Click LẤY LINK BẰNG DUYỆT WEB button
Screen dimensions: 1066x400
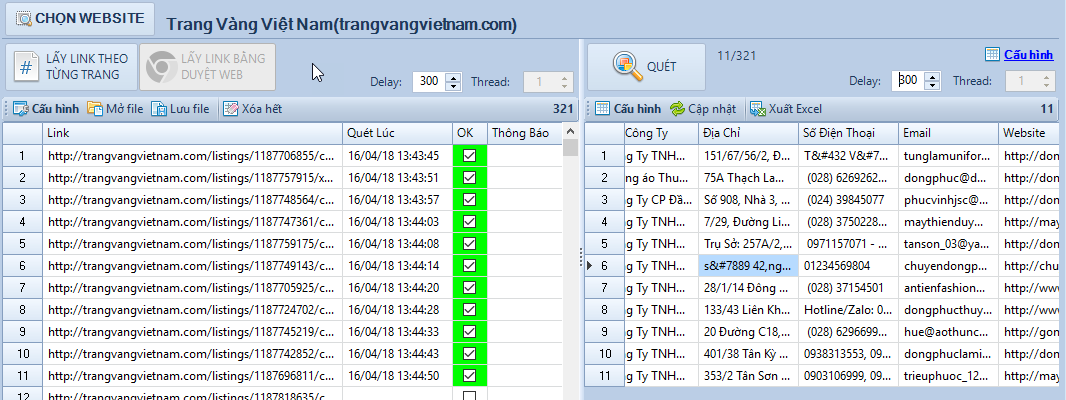click(207, 67)
